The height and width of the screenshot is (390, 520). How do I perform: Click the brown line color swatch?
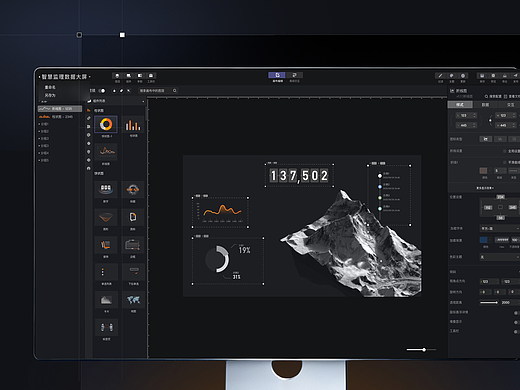tap(483, 171)
